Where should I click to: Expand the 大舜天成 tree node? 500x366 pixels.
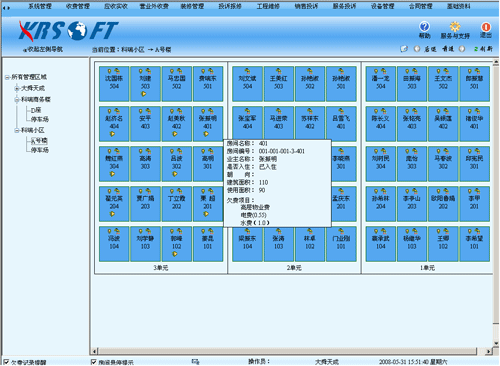(17, 88)
